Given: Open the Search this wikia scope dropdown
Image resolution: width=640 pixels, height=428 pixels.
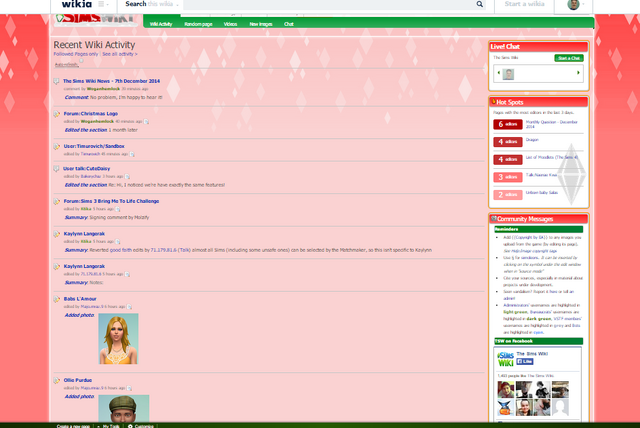Looking at the screenshot, I should pyautogui.click(x=152, y=4).
